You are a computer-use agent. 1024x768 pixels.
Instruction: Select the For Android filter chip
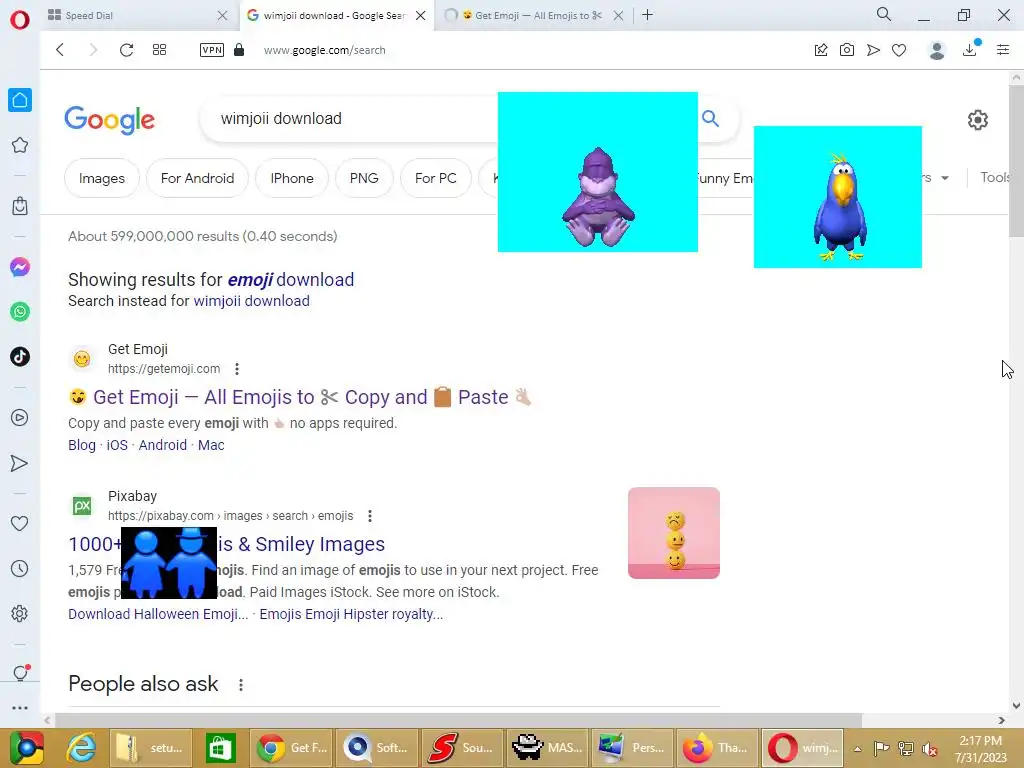click(197, 178)
